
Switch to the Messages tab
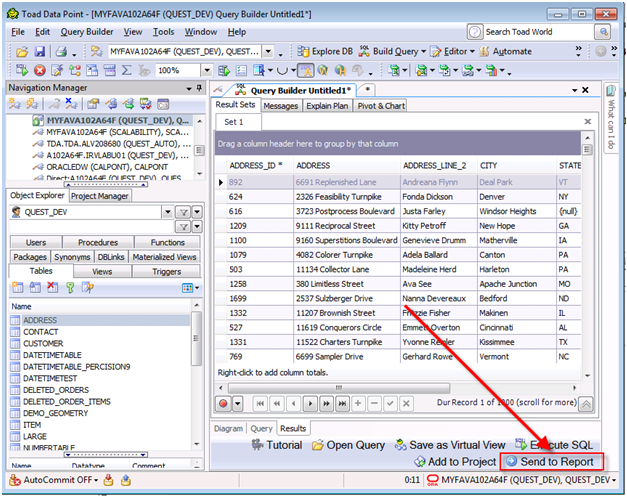click(x=281, y=106)
